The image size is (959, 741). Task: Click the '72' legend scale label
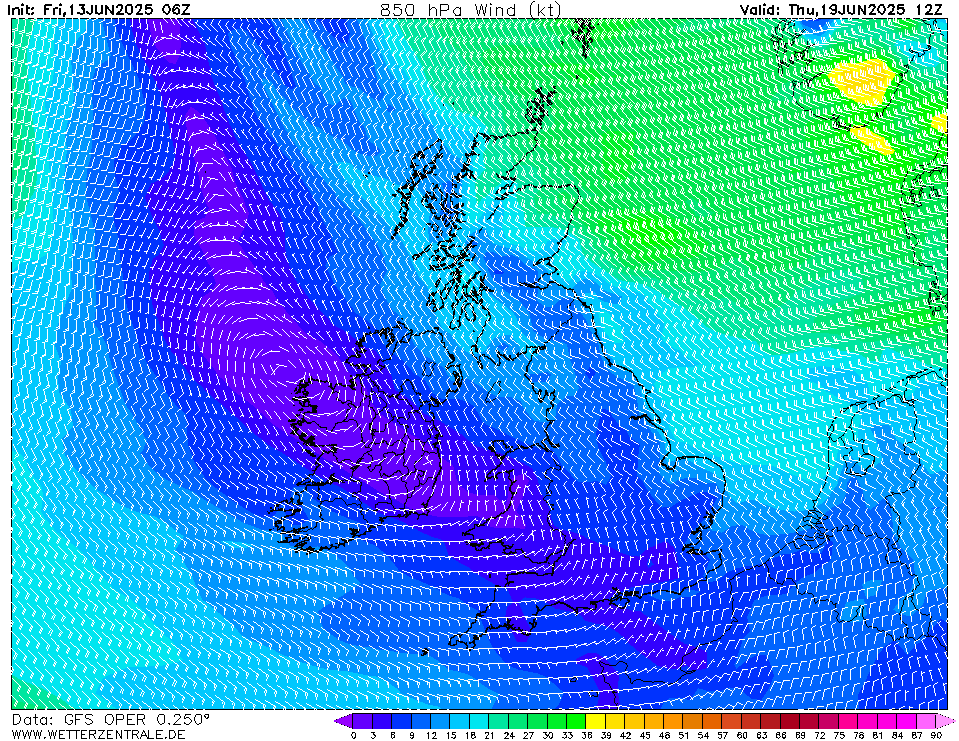[820, 735]
